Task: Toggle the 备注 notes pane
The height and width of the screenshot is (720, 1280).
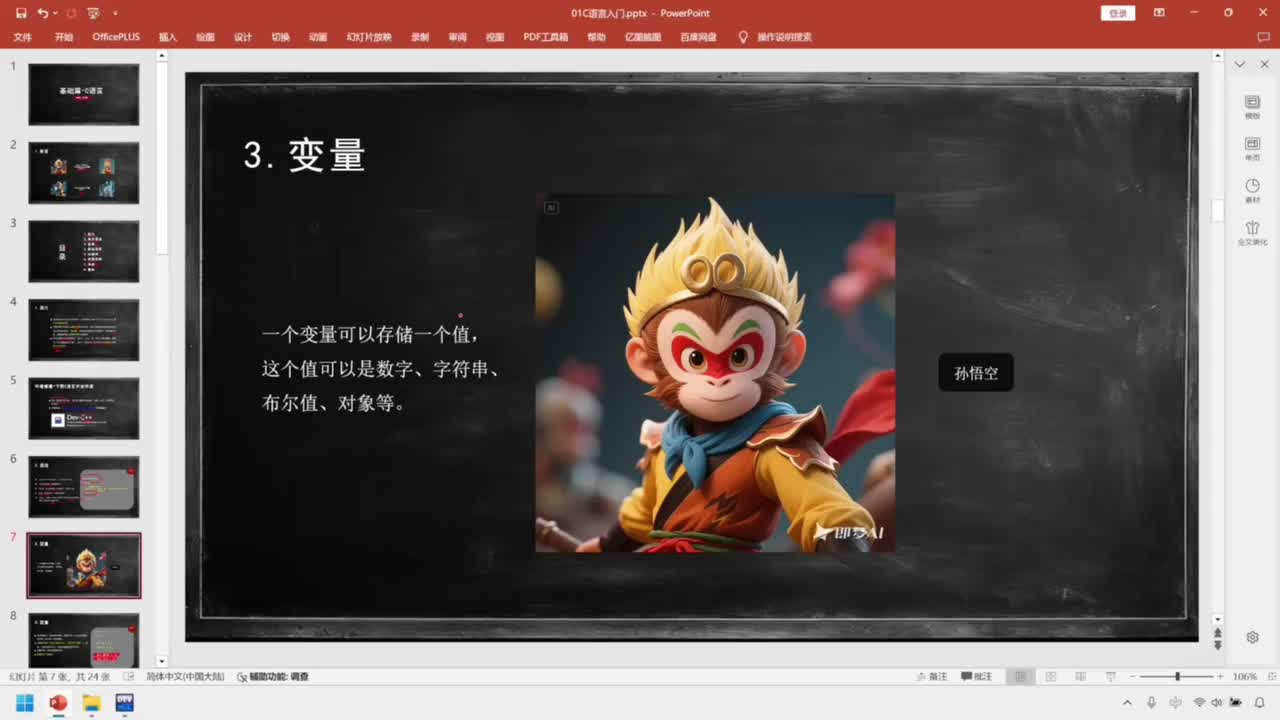Action: [x=932, y=677]
